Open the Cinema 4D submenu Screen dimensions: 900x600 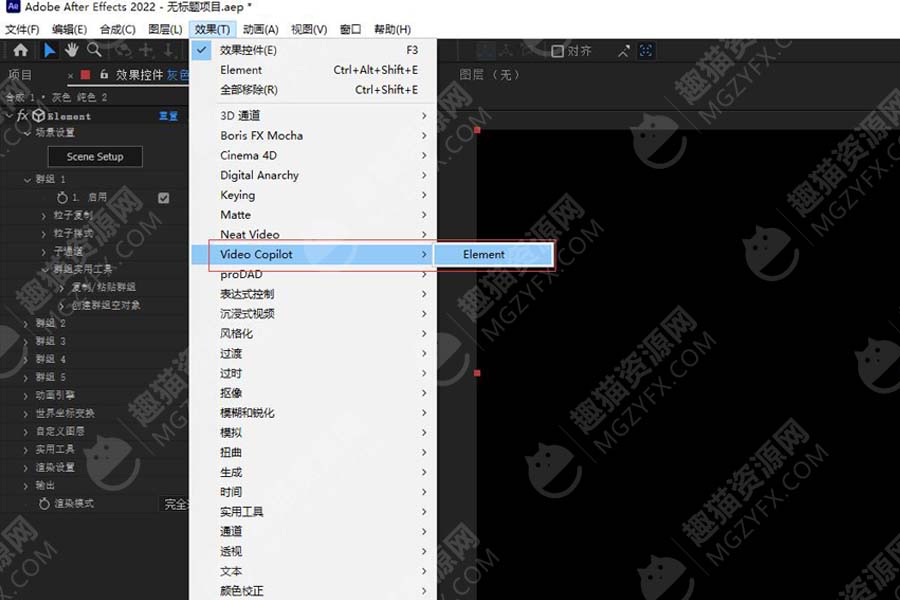313,156
